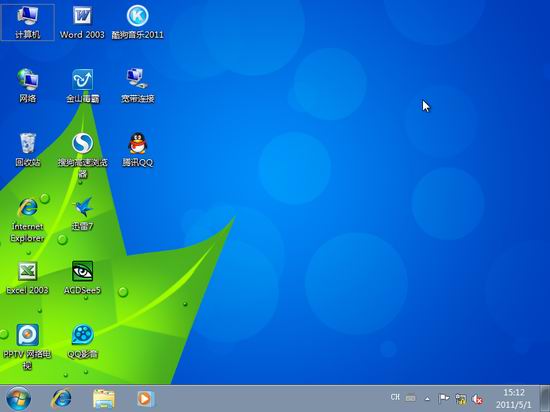Open Action Center flag icon
Viewport: 550px width, 412px height.
click(x=443, y=399)
